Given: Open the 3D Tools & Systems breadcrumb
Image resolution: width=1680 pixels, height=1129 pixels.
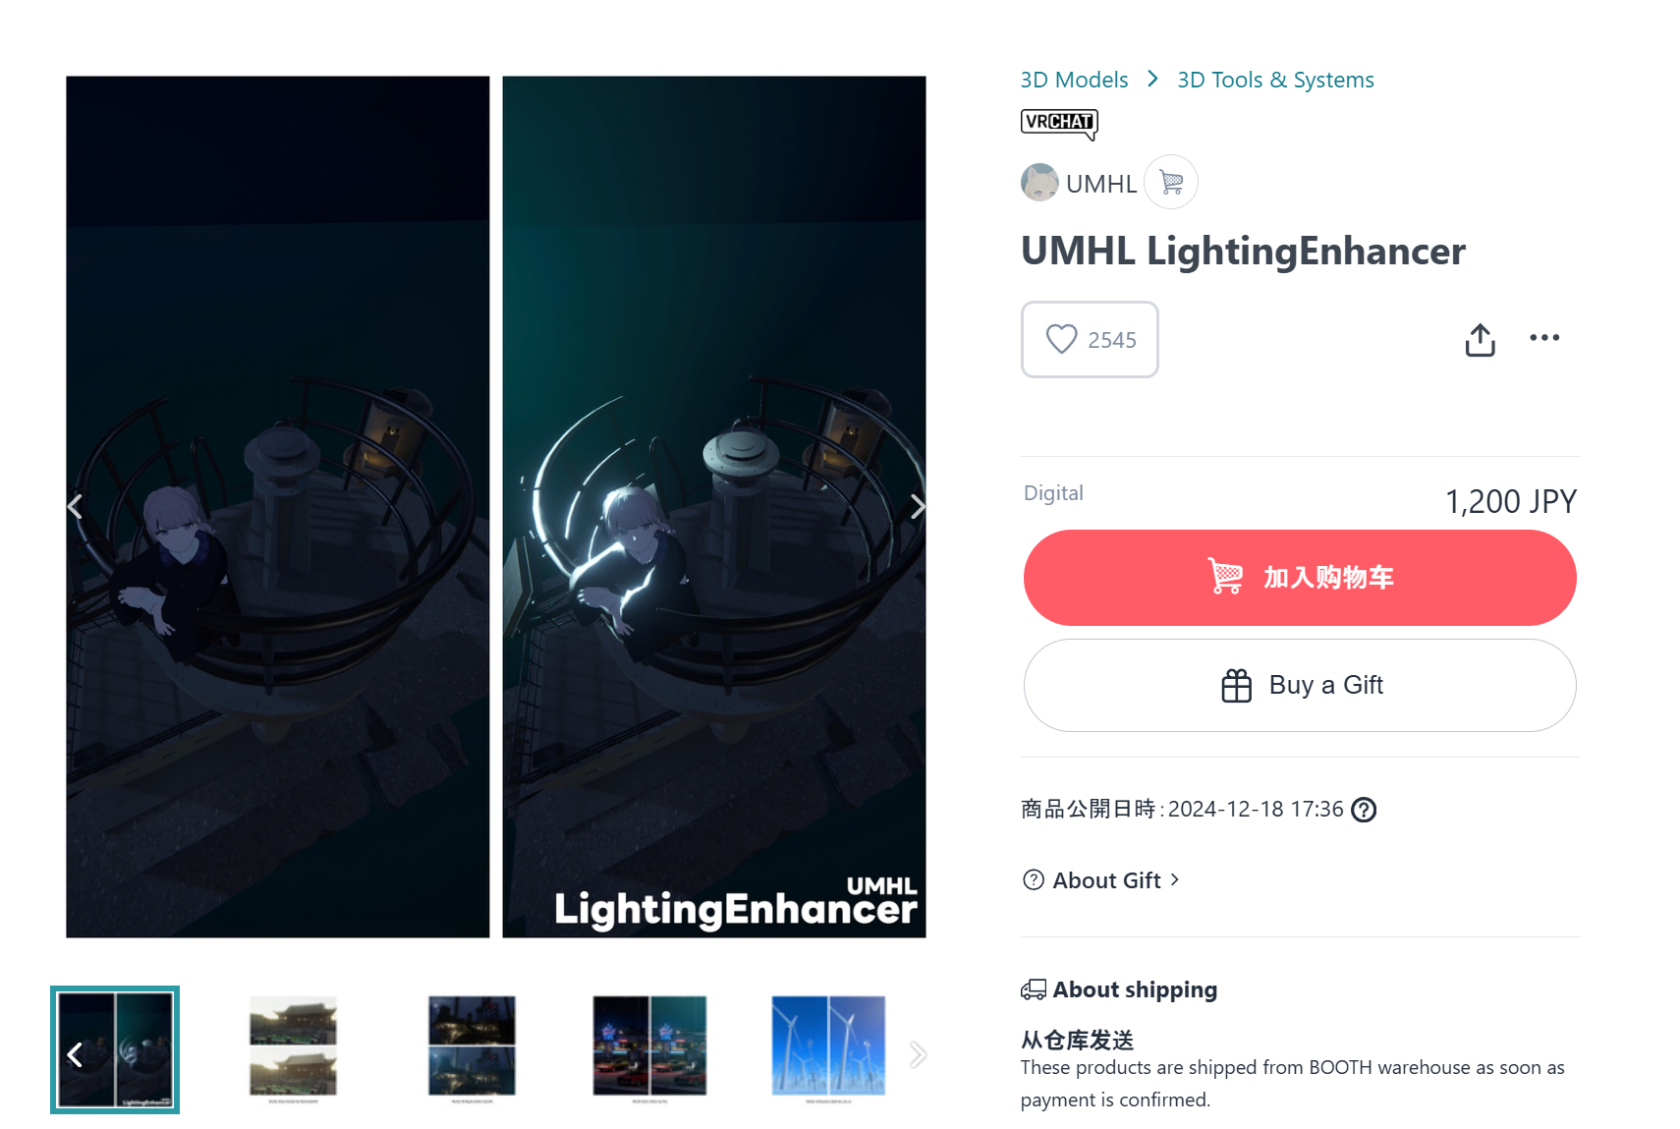Looking at the screenshot, I should pyautogui.click(x=1275, y=80).
